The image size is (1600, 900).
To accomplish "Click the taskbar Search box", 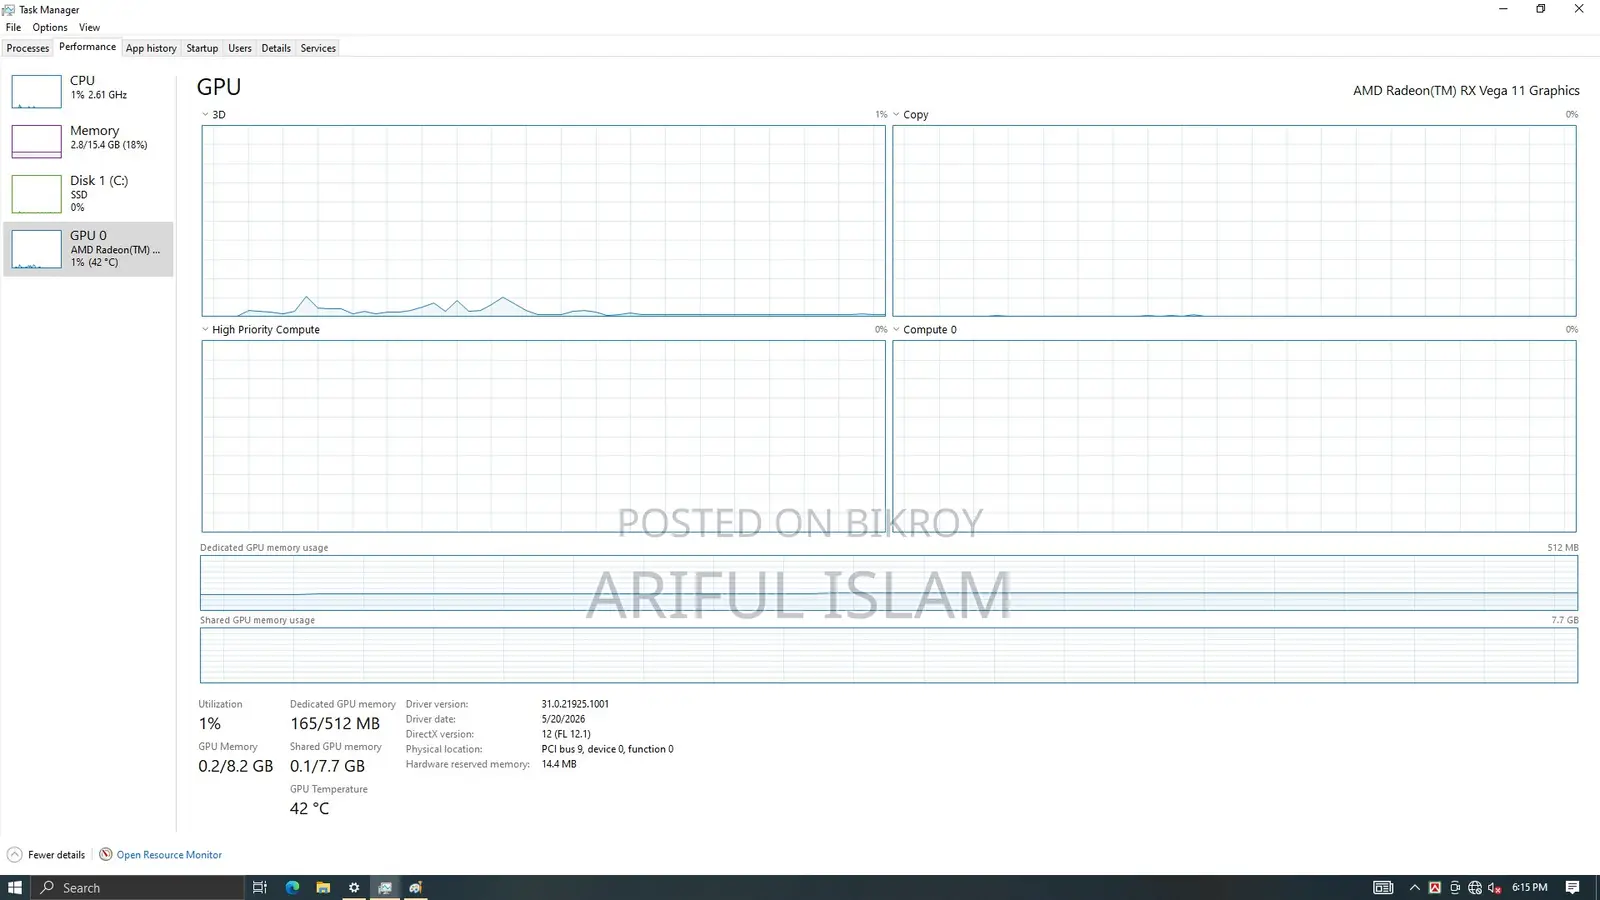I will click(x=138, y=887).
